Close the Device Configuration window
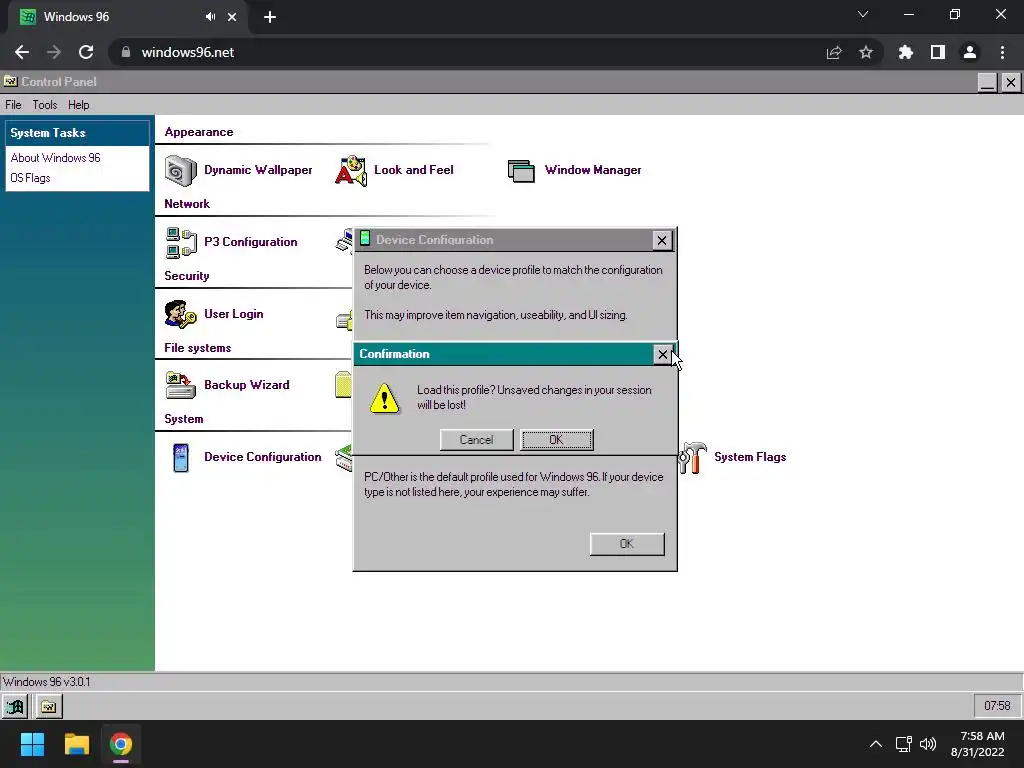Screen dimensions: 1024x768 click(x=662, y=240)
